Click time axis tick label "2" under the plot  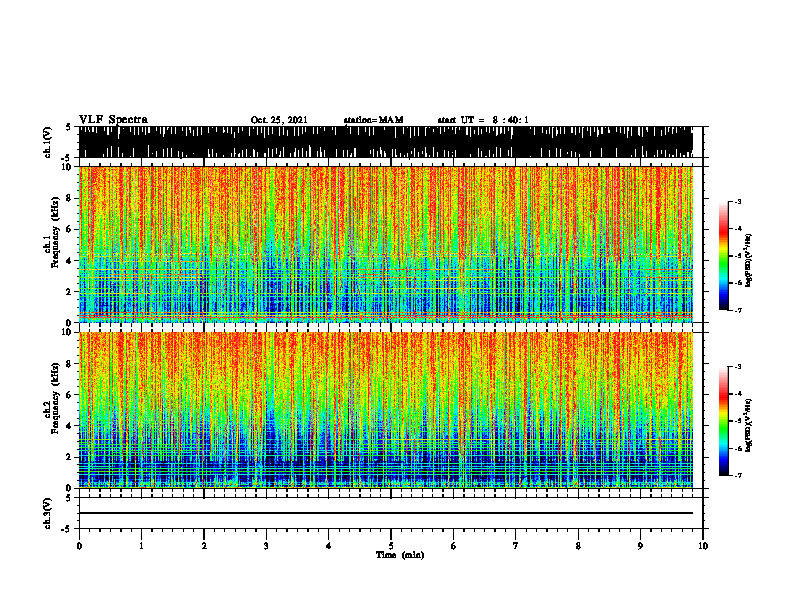click(x=204, y=546)
